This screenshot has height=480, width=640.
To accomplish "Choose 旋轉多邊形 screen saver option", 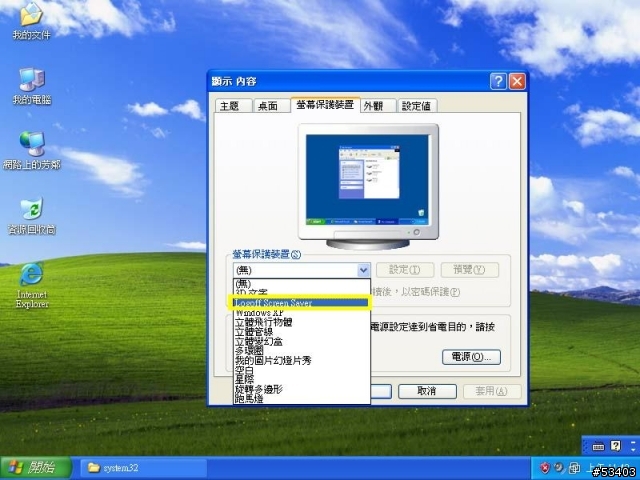I will [x=302, y=389].
